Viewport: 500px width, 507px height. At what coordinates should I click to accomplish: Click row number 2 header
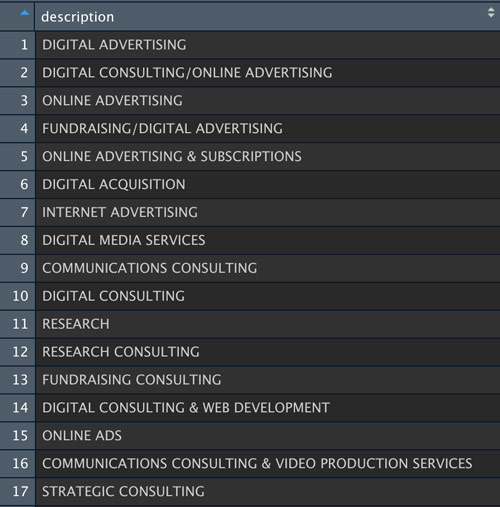pyautogui.click(x=17, y=73)
